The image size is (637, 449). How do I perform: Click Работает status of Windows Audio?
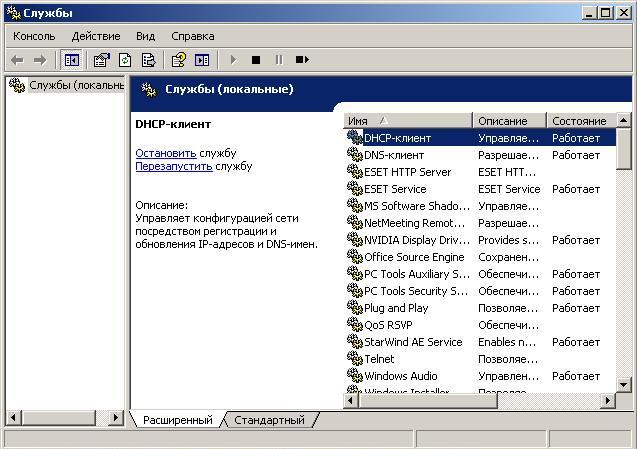click(576, 376)
